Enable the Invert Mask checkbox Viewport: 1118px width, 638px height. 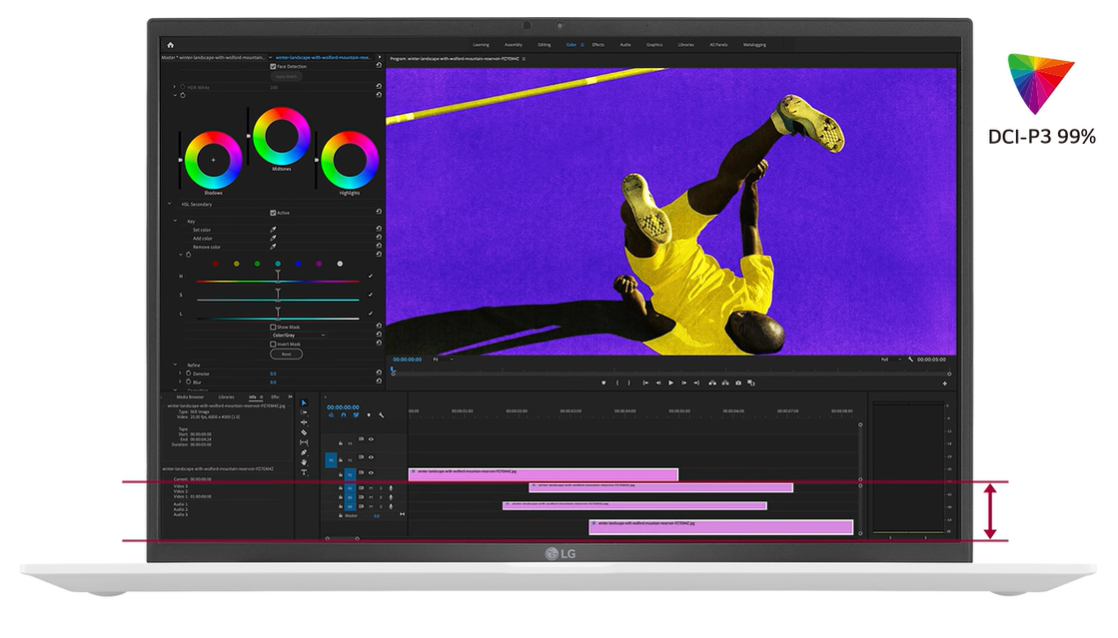coord(273,344)
